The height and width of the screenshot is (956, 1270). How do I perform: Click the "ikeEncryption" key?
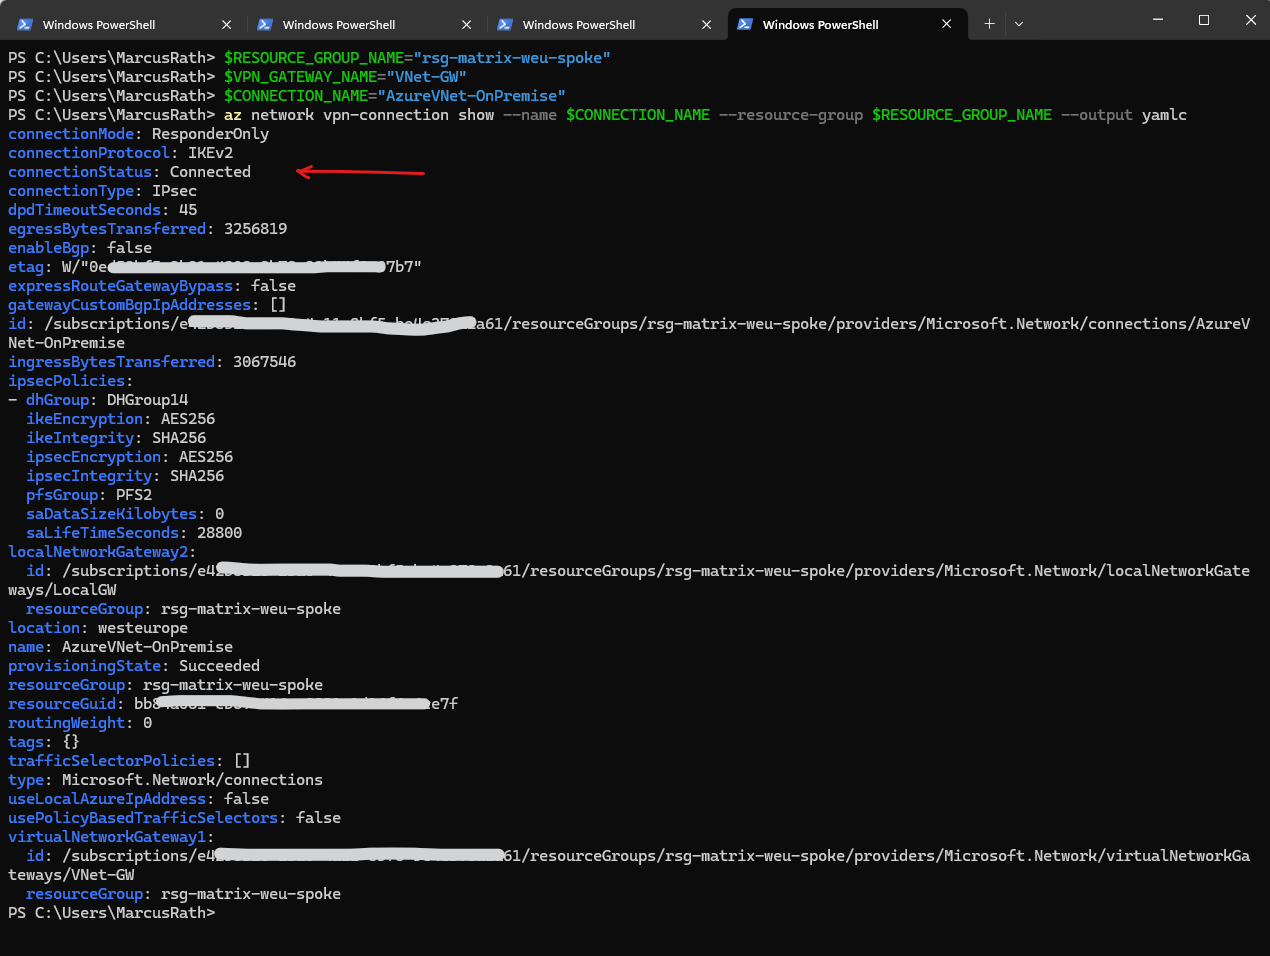pos(84,419)
